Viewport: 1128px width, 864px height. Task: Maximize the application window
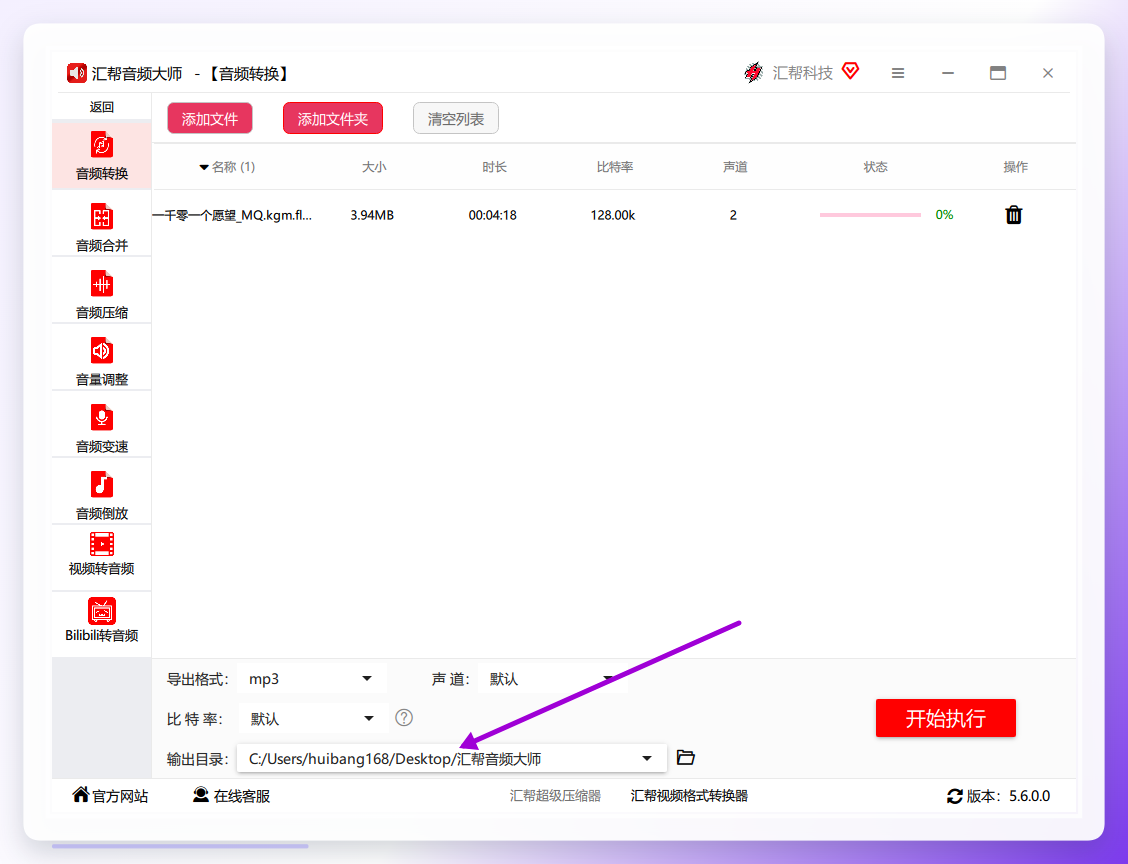[x=998, y=73]
